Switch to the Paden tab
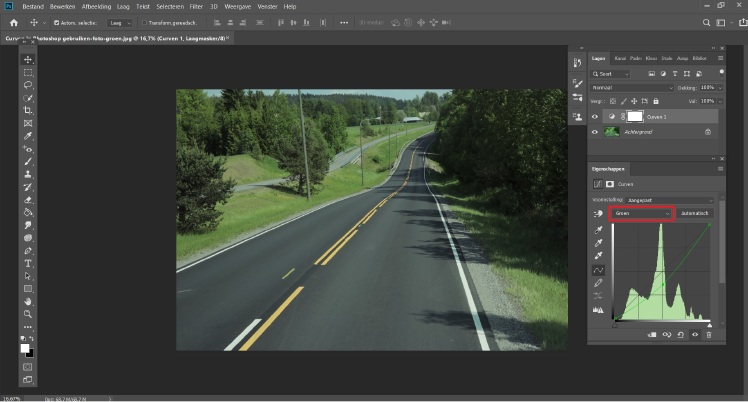Image resolution: width=748 pixels, height=402 pixels. pos(635,58)
